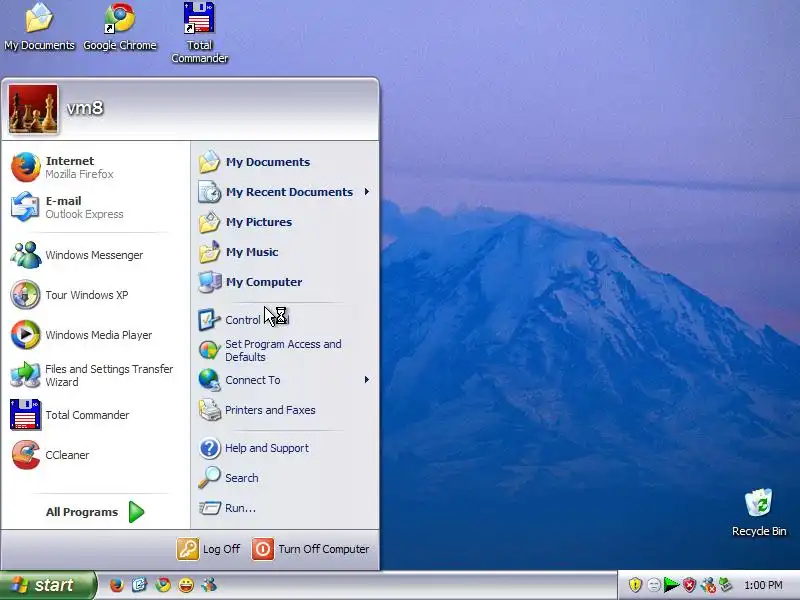Open Files and Settings Transfer Wizard
Image resolution: width=800 pixels, height=600 pixels.
tap(95, 375)
